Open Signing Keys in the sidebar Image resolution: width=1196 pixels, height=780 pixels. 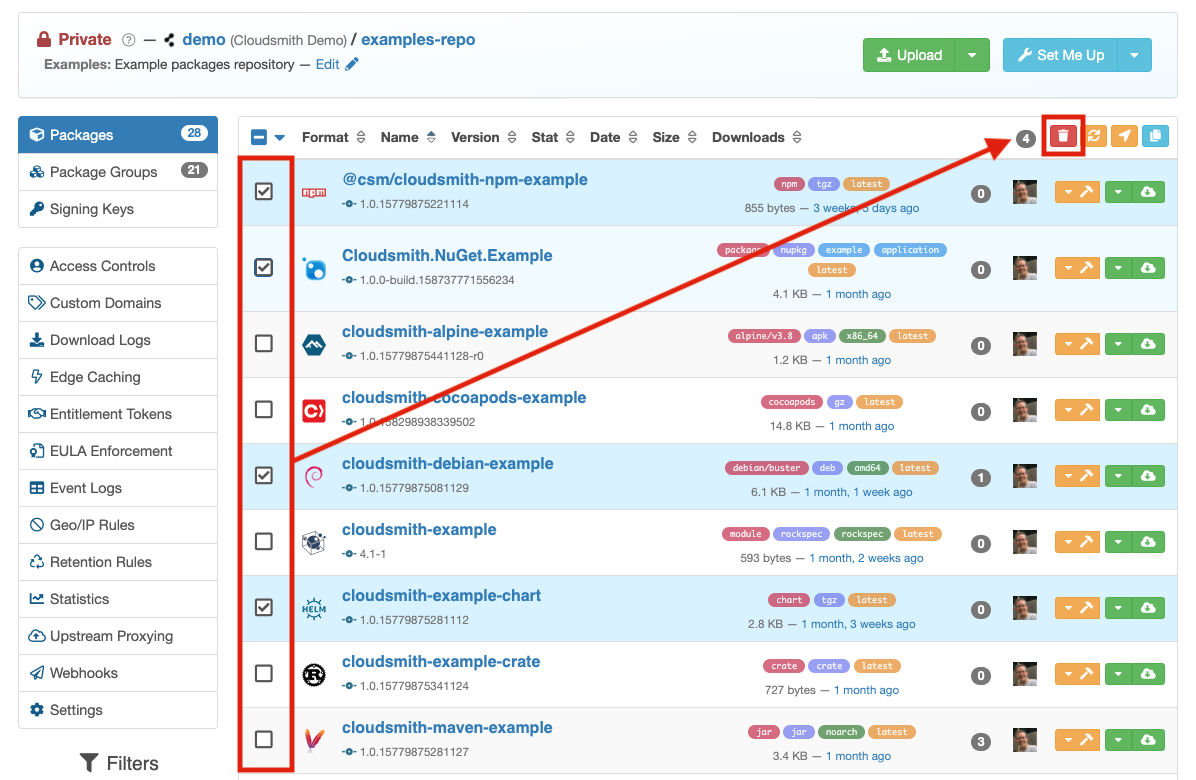click(118, 209)
